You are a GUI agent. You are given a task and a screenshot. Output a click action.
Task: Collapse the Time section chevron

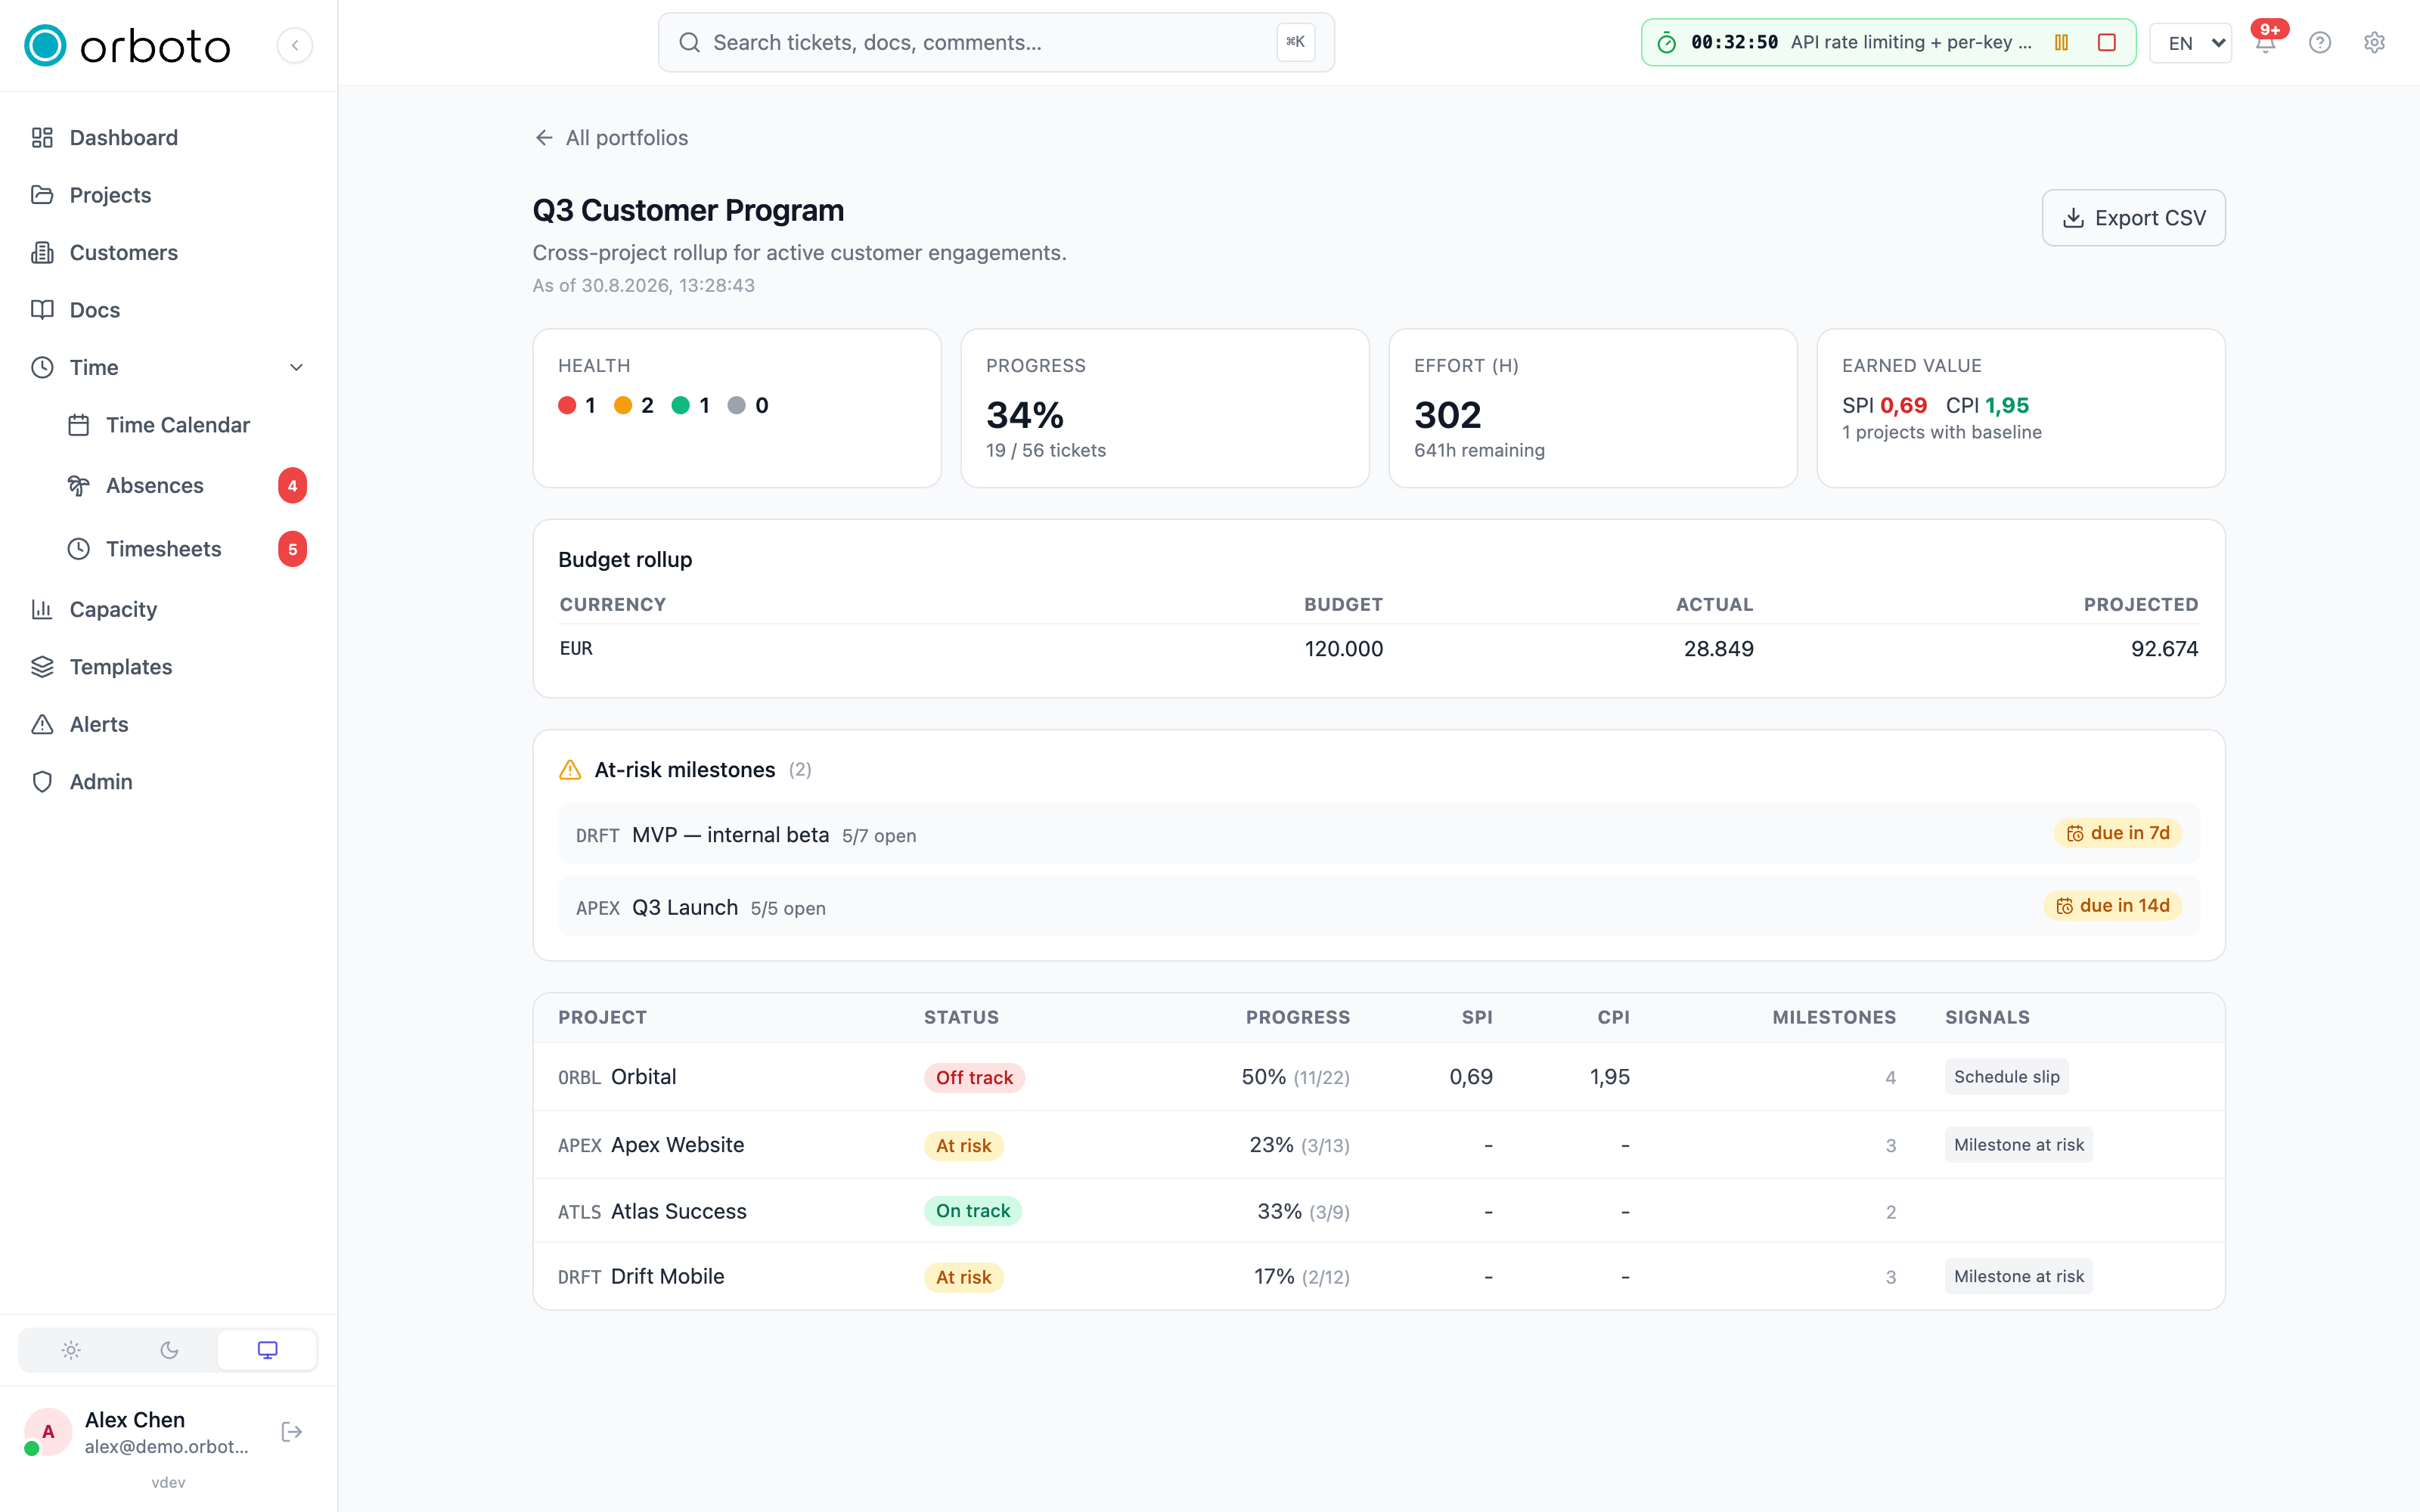(x=296, y=367)
